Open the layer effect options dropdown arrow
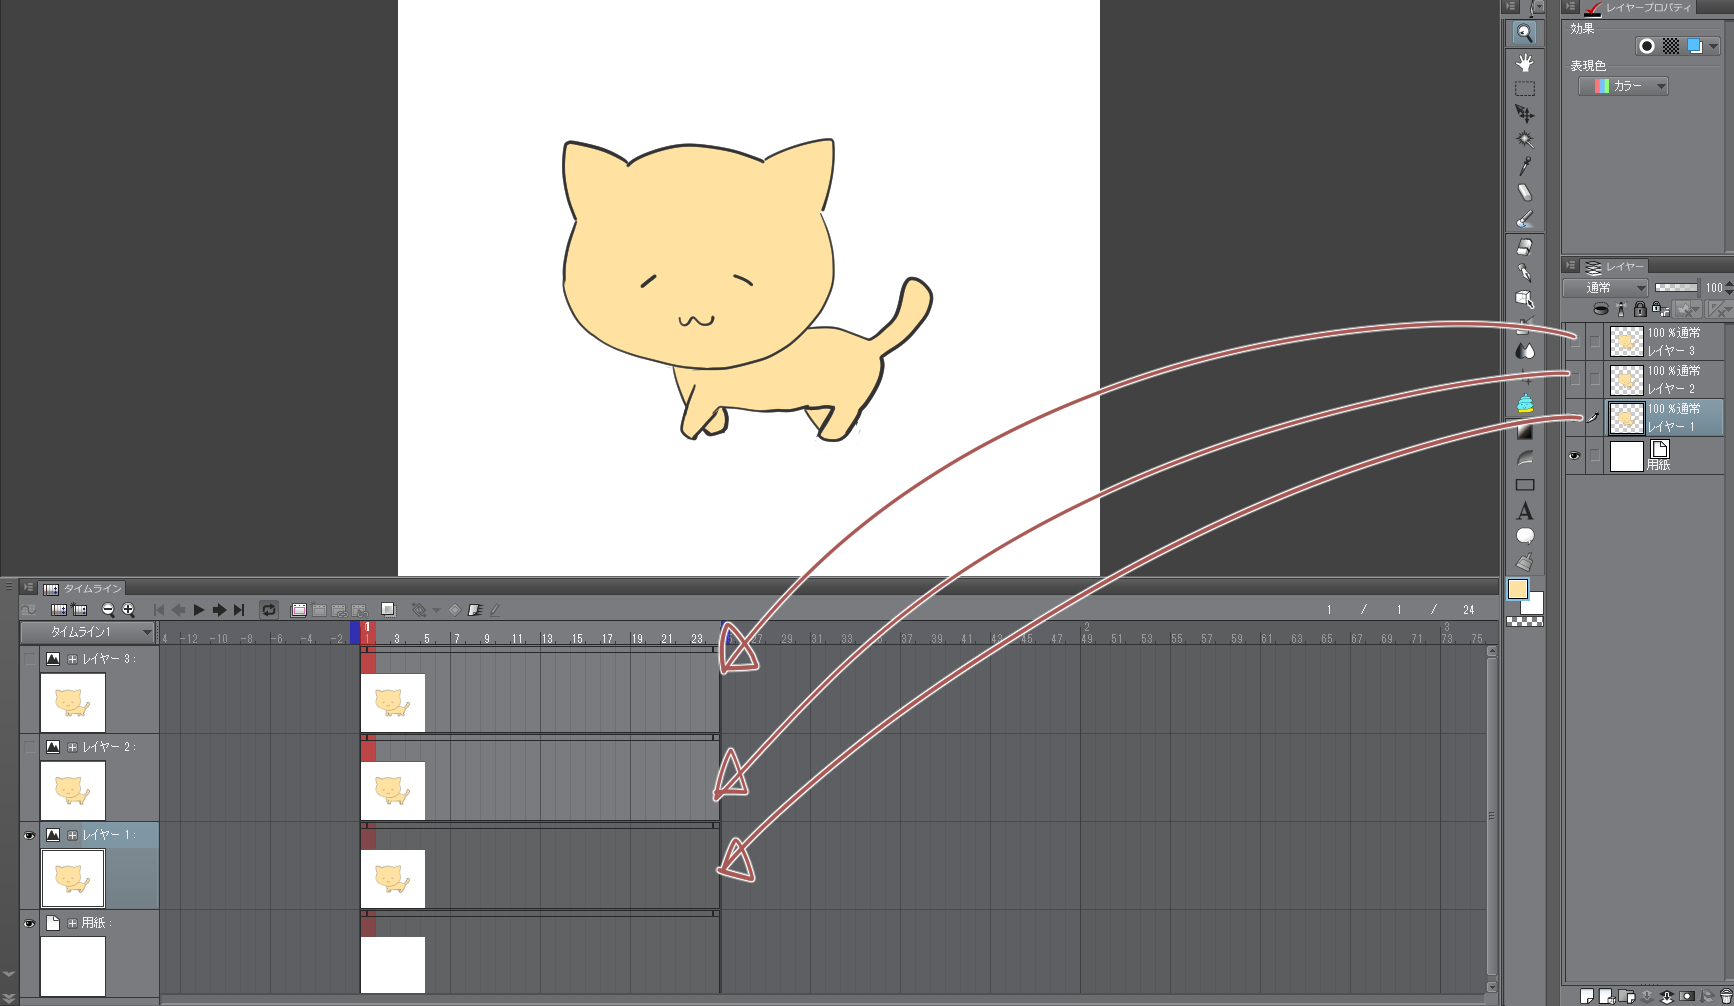Viewport: 1734px width, 1006px height. pos(1713,46)
